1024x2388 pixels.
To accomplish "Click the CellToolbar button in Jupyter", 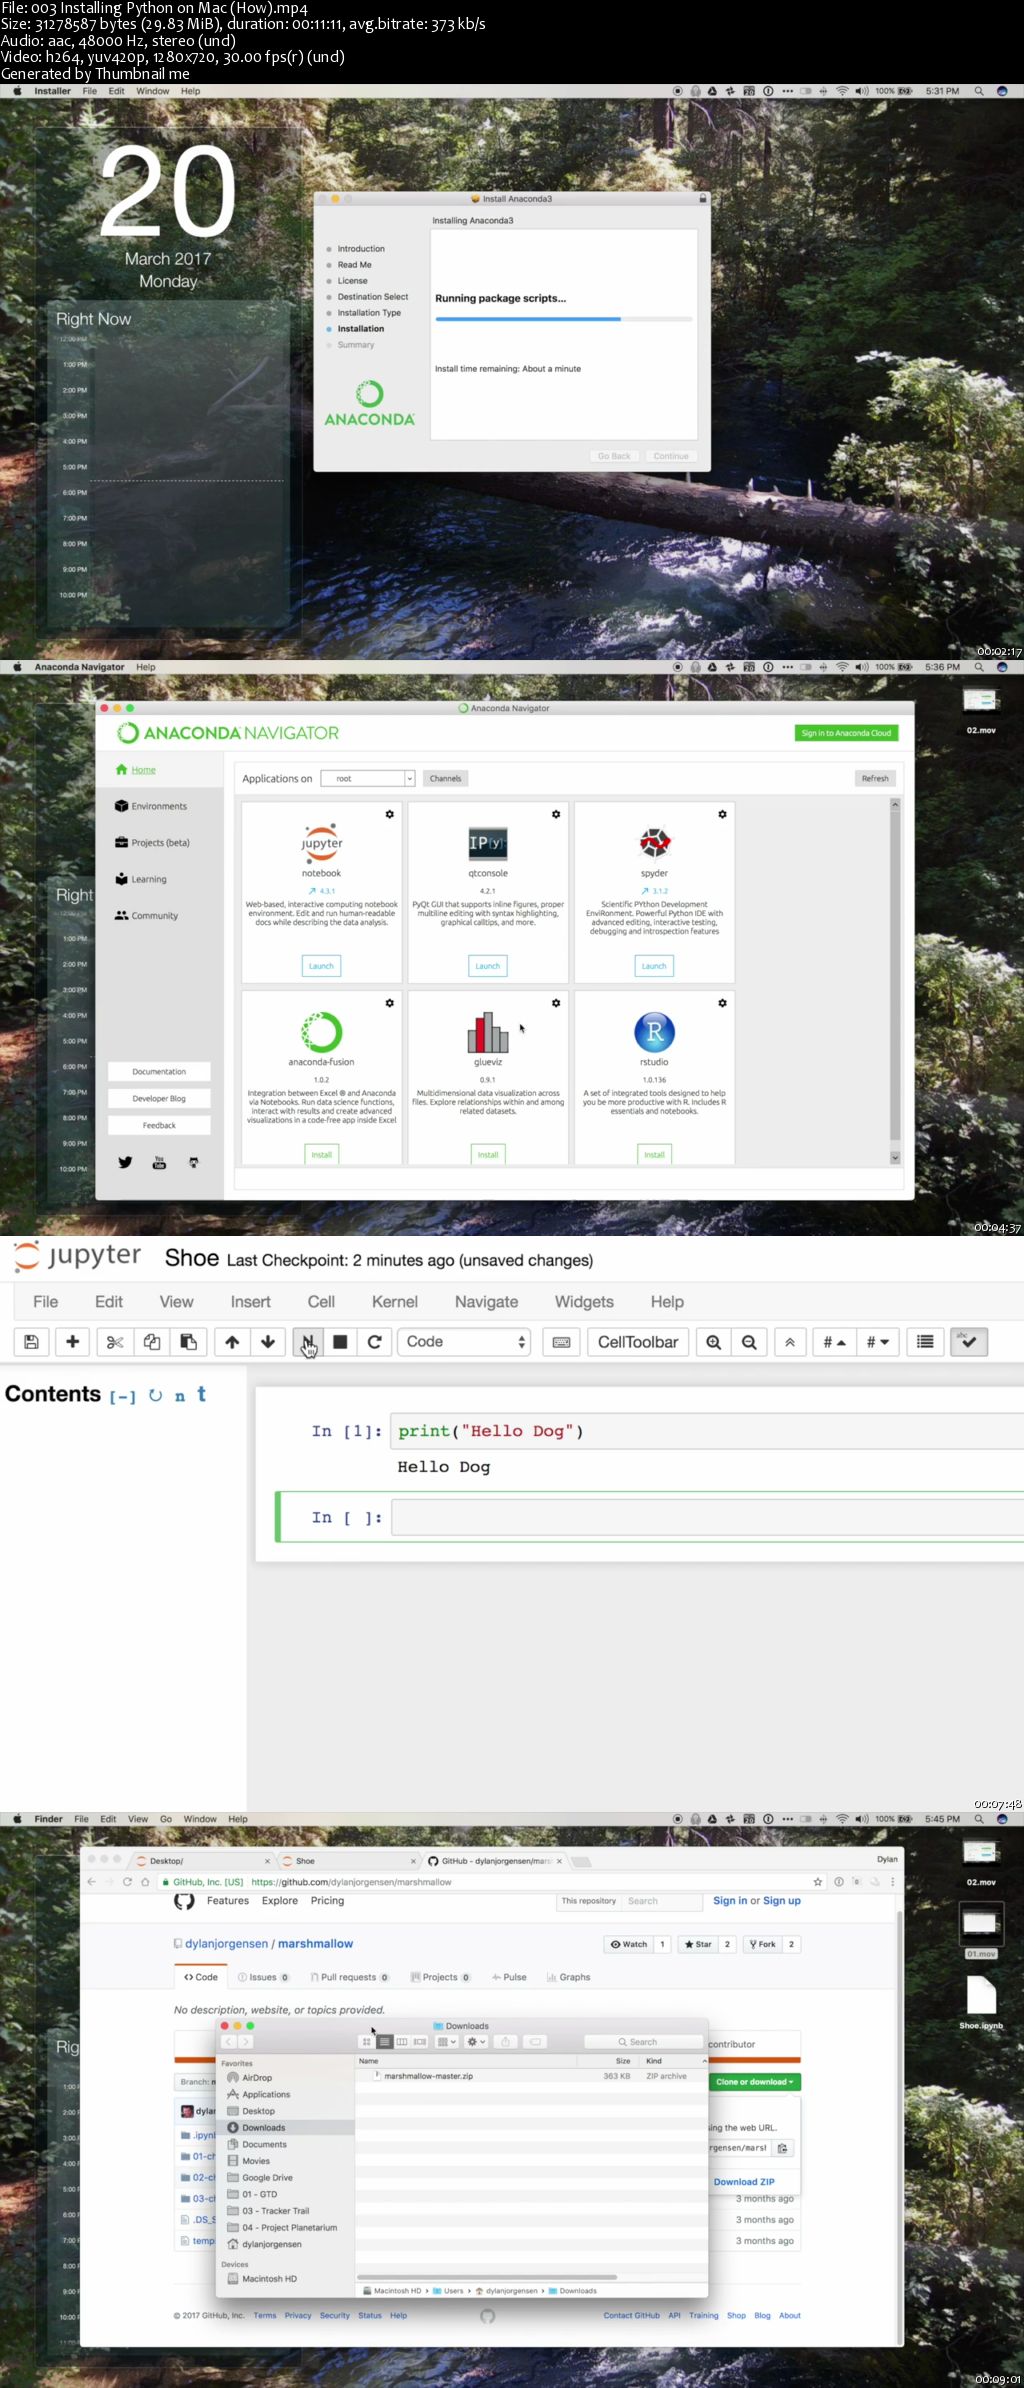I will pos(638,1342).
